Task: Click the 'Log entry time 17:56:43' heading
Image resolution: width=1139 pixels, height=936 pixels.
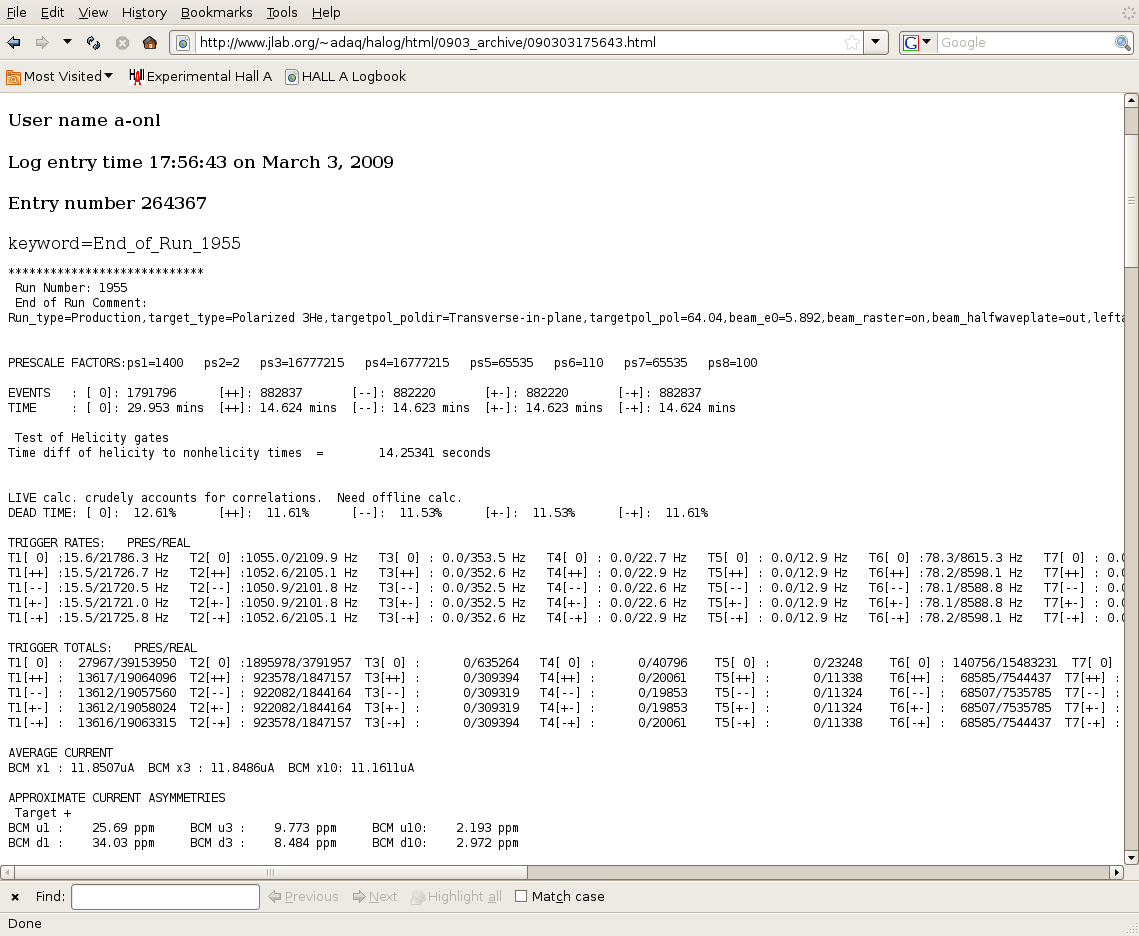Action: click(200, 162)
